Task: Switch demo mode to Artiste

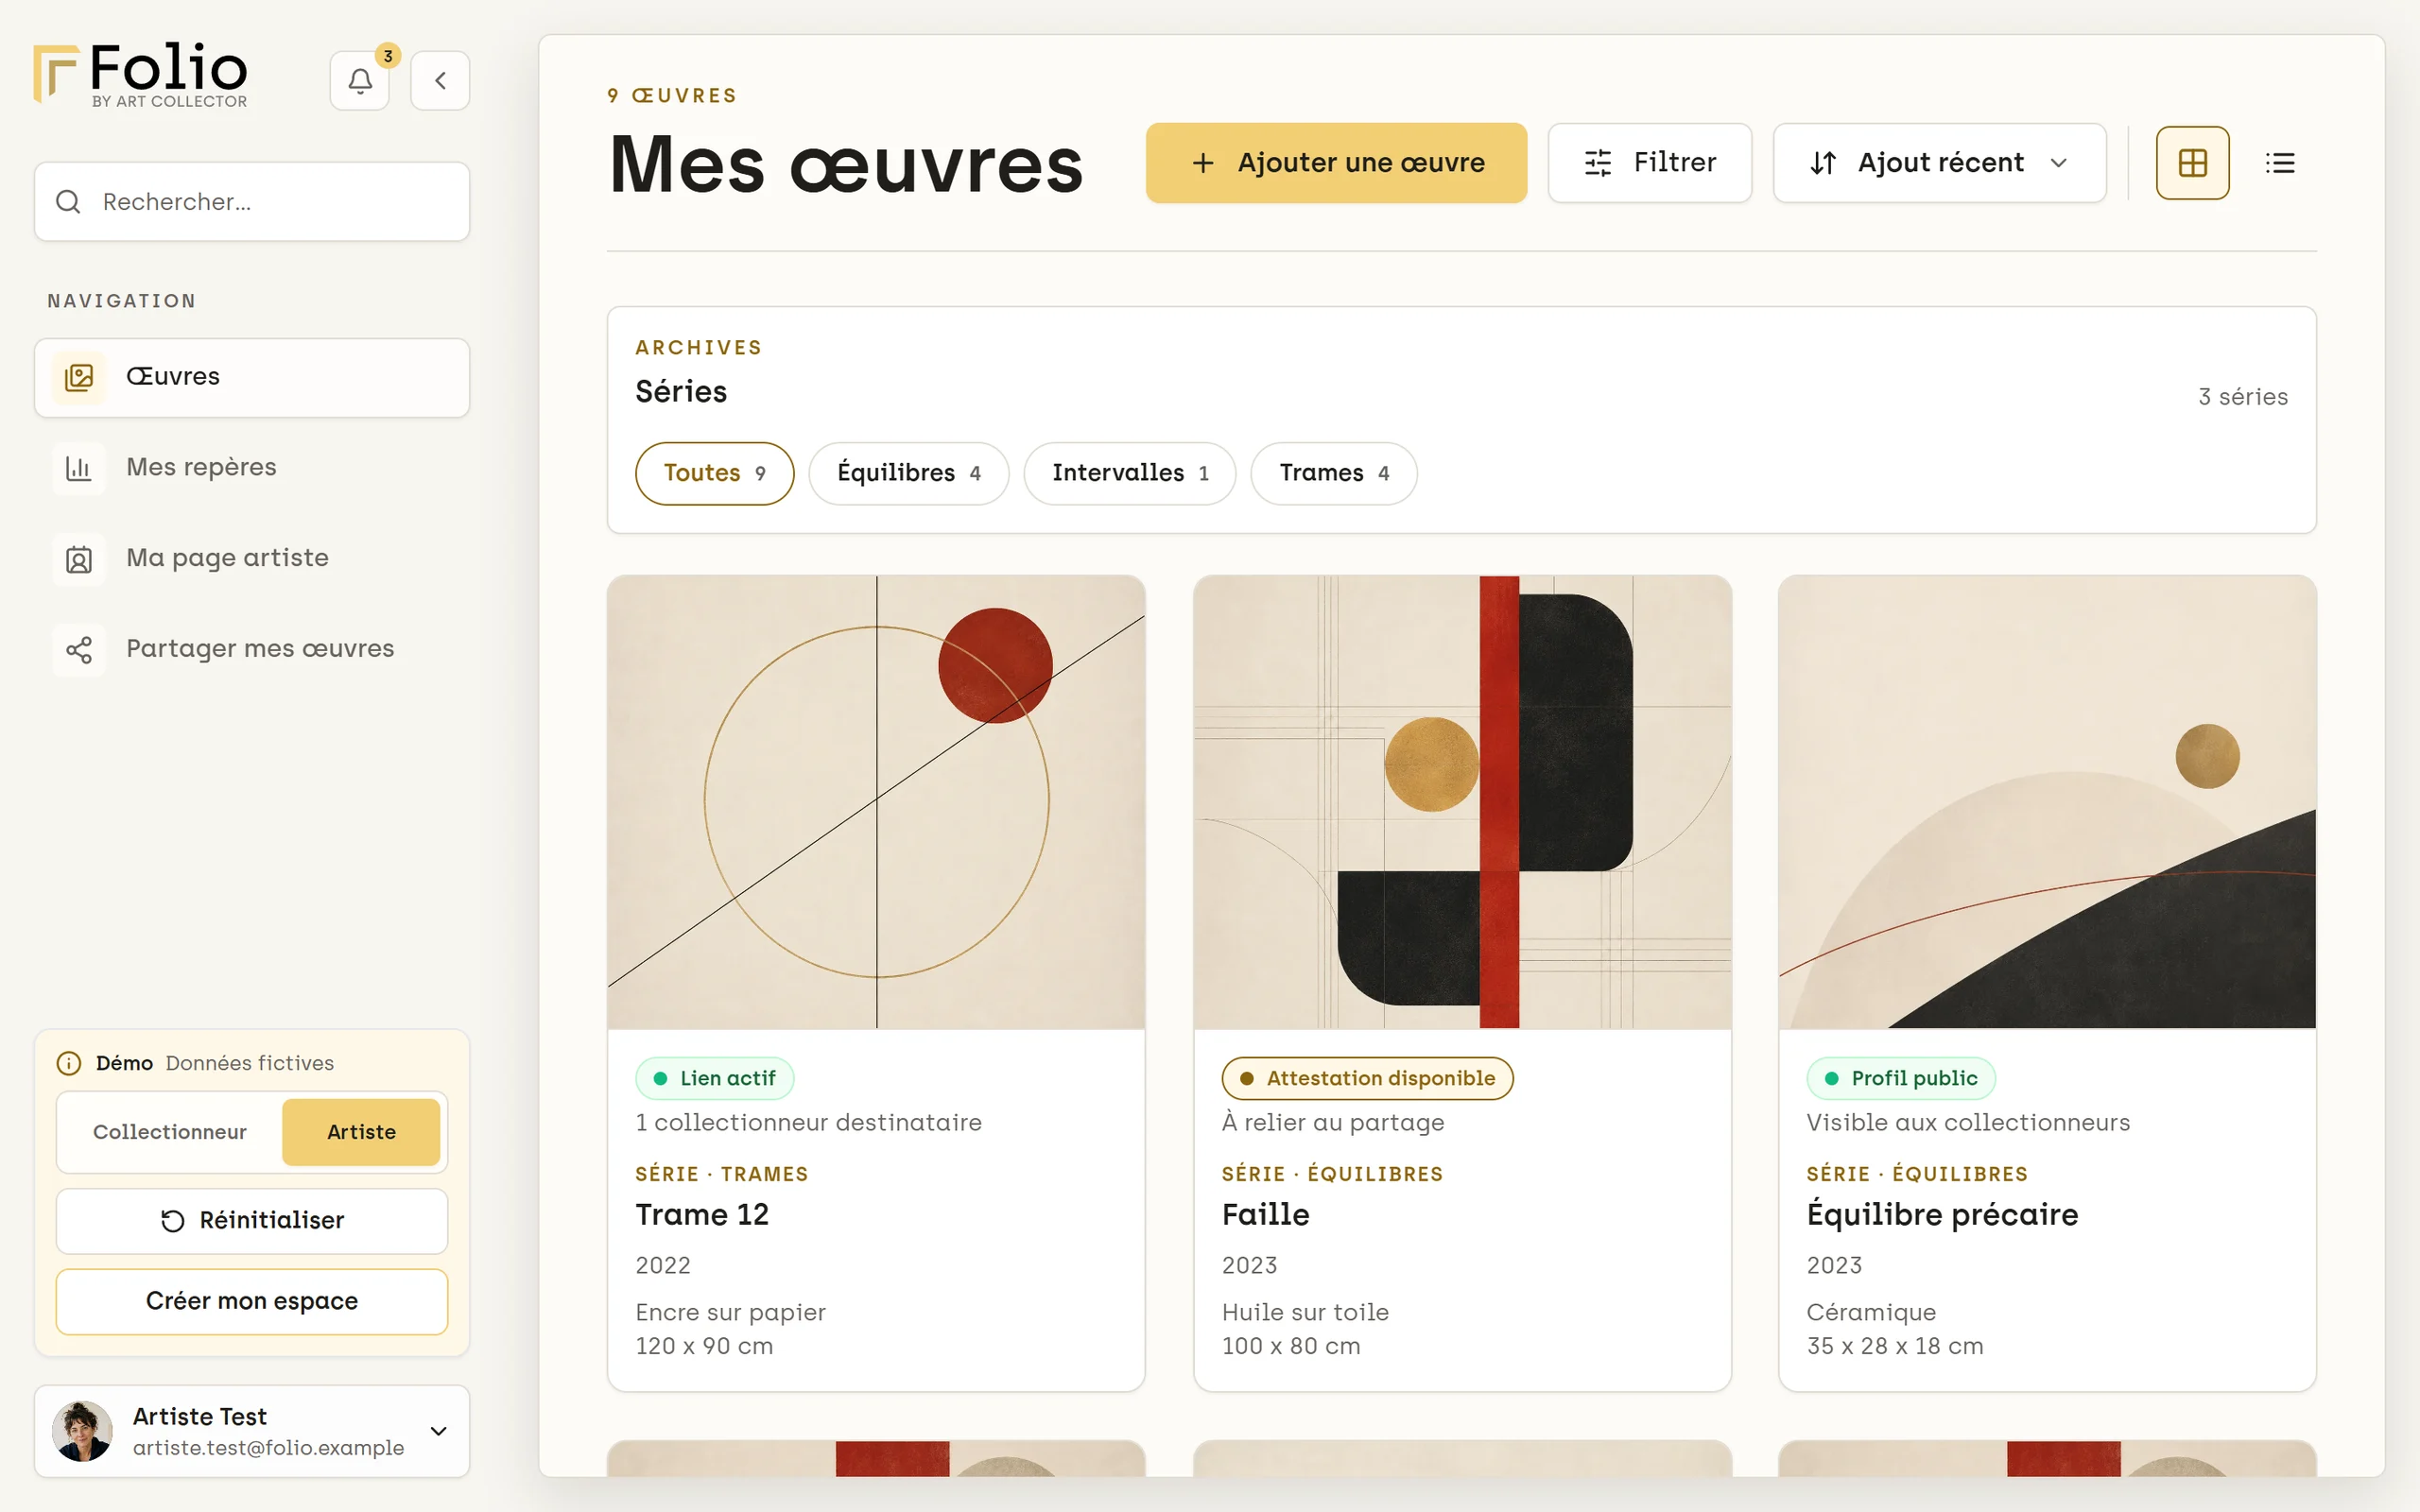Action: (361, 1132)
